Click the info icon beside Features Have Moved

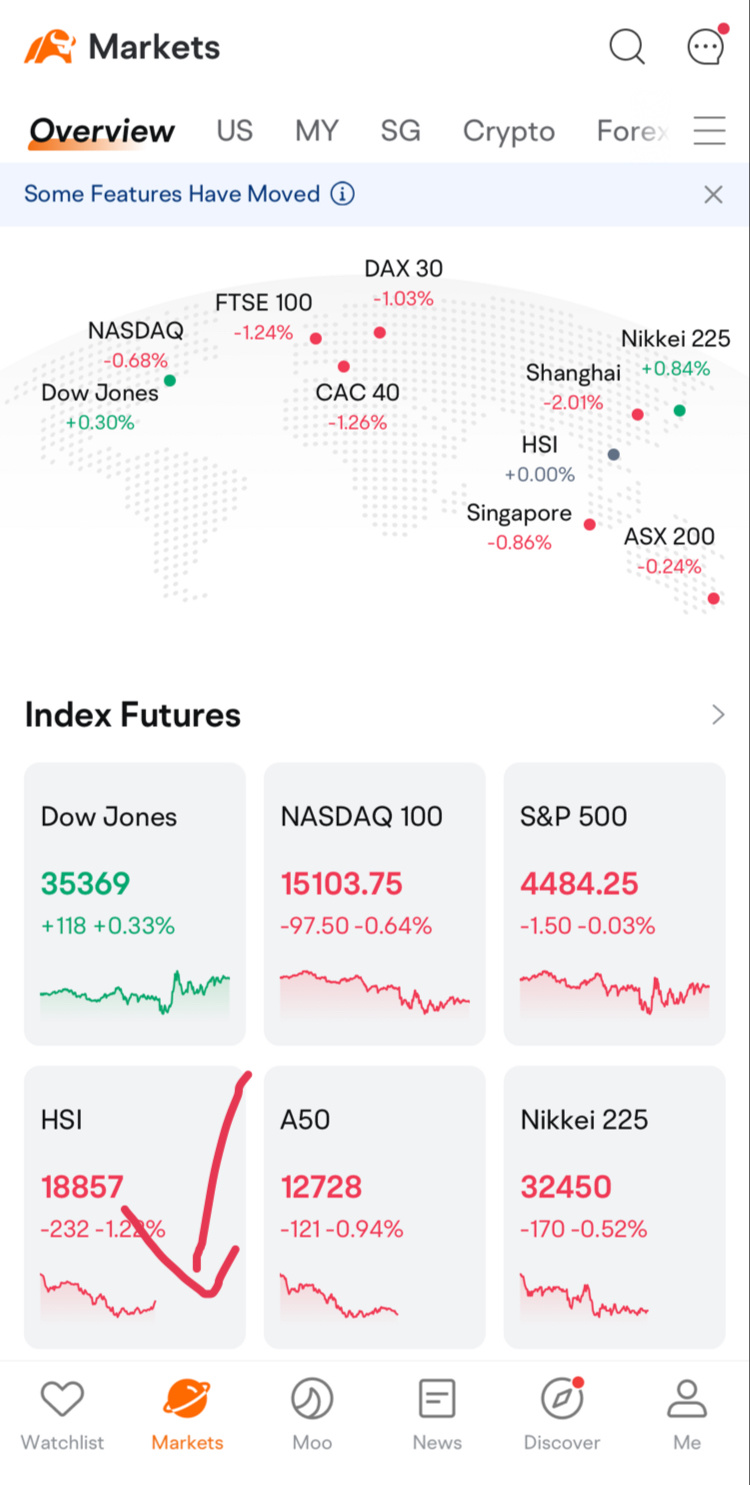tap(342, 194)
